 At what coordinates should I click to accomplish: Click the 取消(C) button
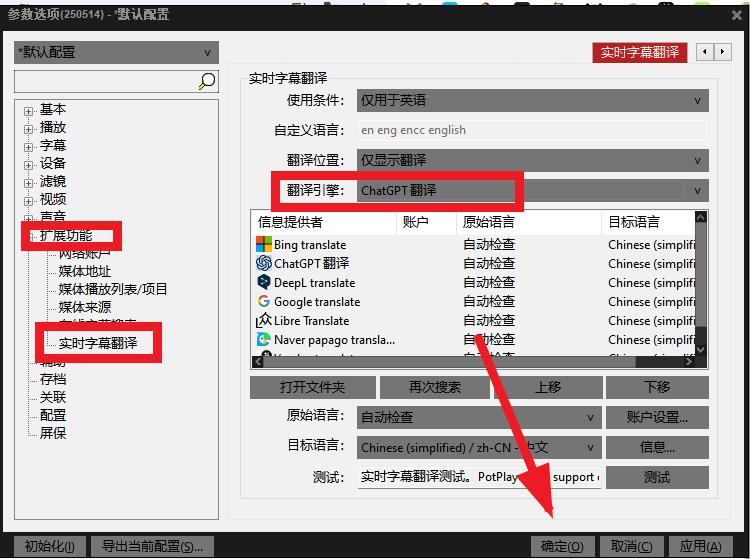(x=631, y=546)
